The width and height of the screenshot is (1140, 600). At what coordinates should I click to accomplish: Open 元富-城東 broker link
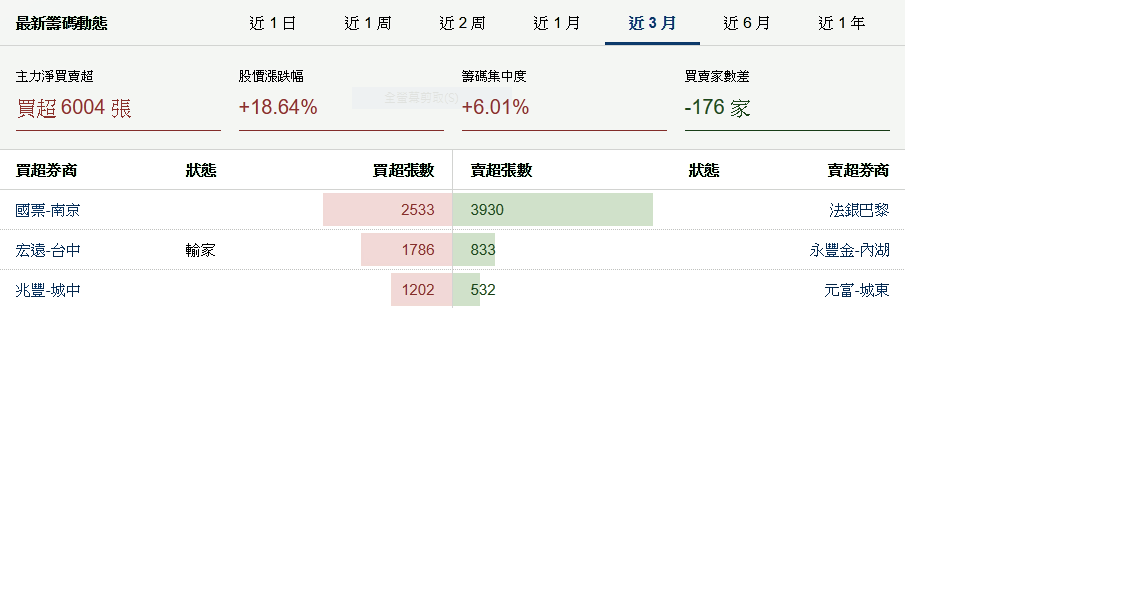857,290
